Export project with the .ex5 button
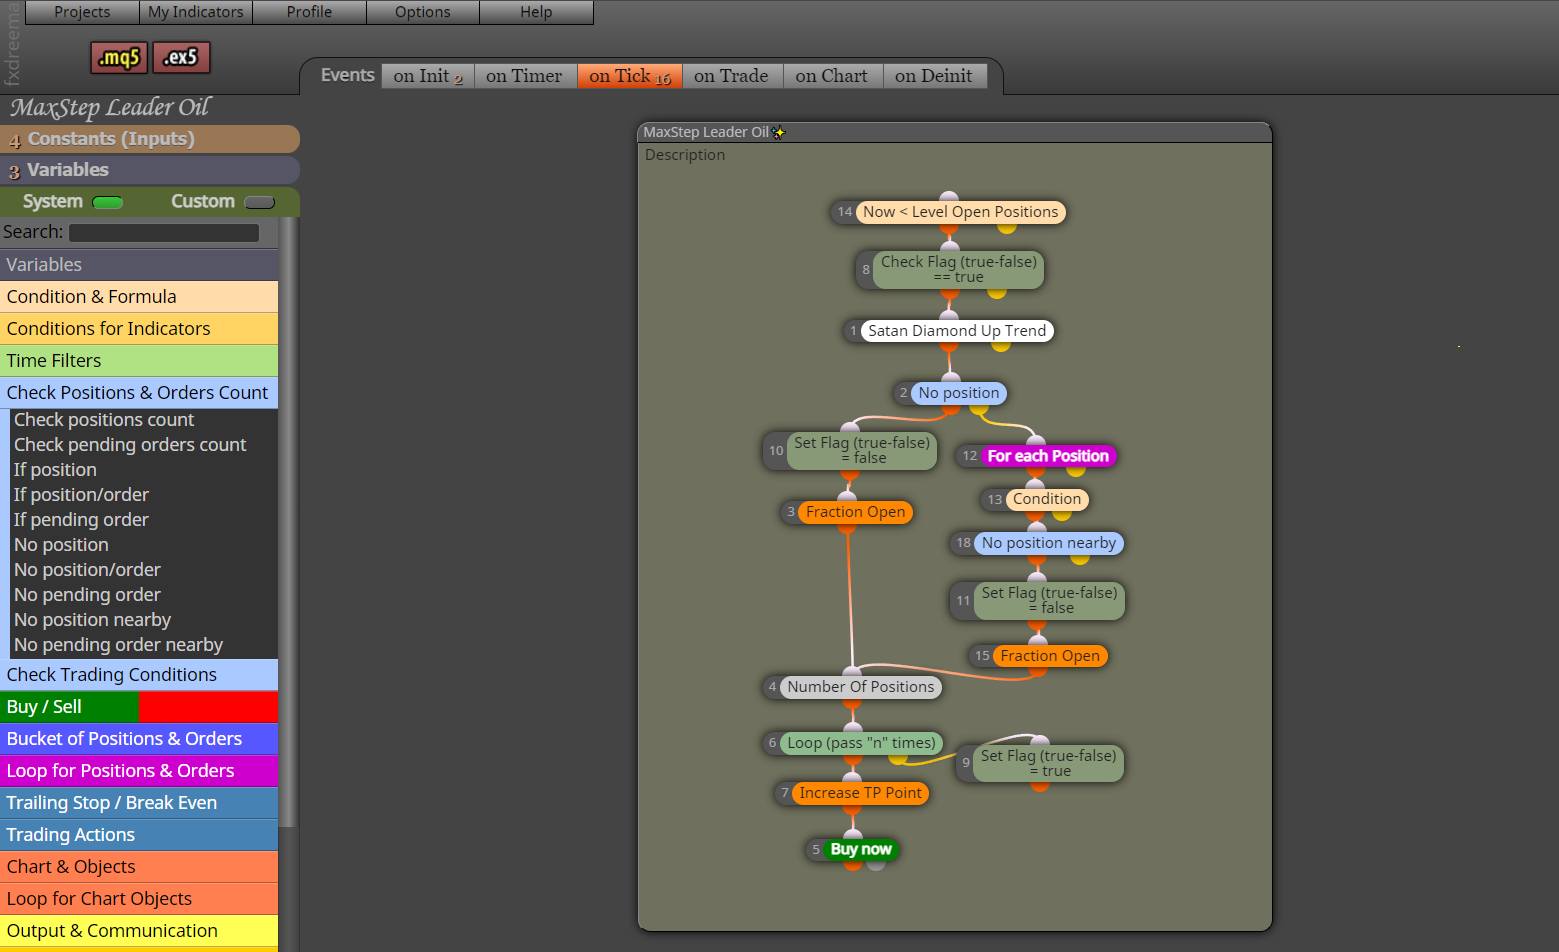 (x=181, y=58)
